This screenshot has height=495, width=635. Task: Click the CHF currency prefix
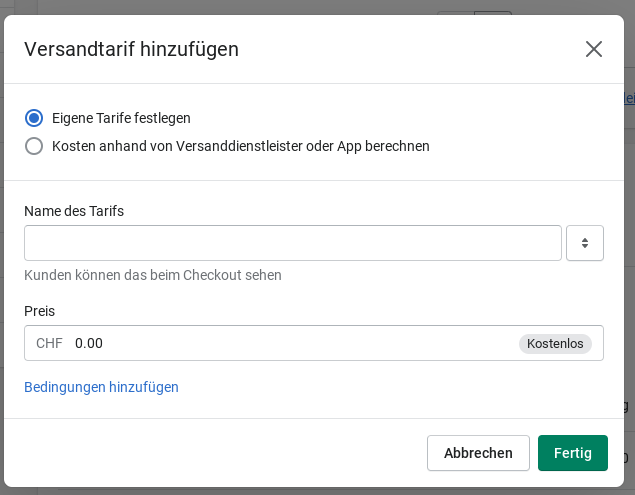point(49,343)
